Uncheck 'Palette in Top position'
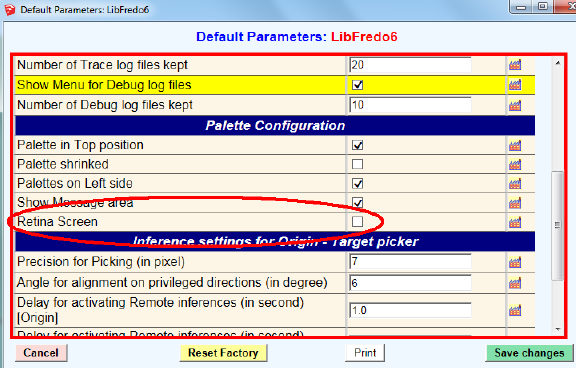This screenshot has width=576, height=368. click(357, 145)
